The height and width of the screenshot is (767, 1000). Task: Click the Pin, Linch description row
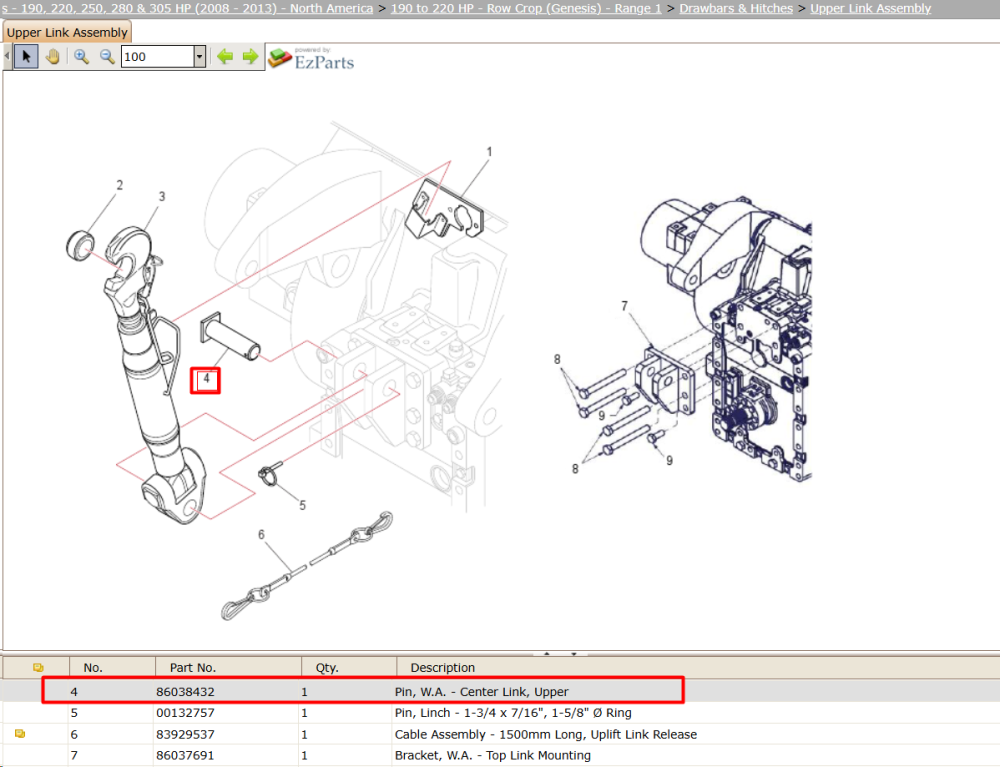513,713
